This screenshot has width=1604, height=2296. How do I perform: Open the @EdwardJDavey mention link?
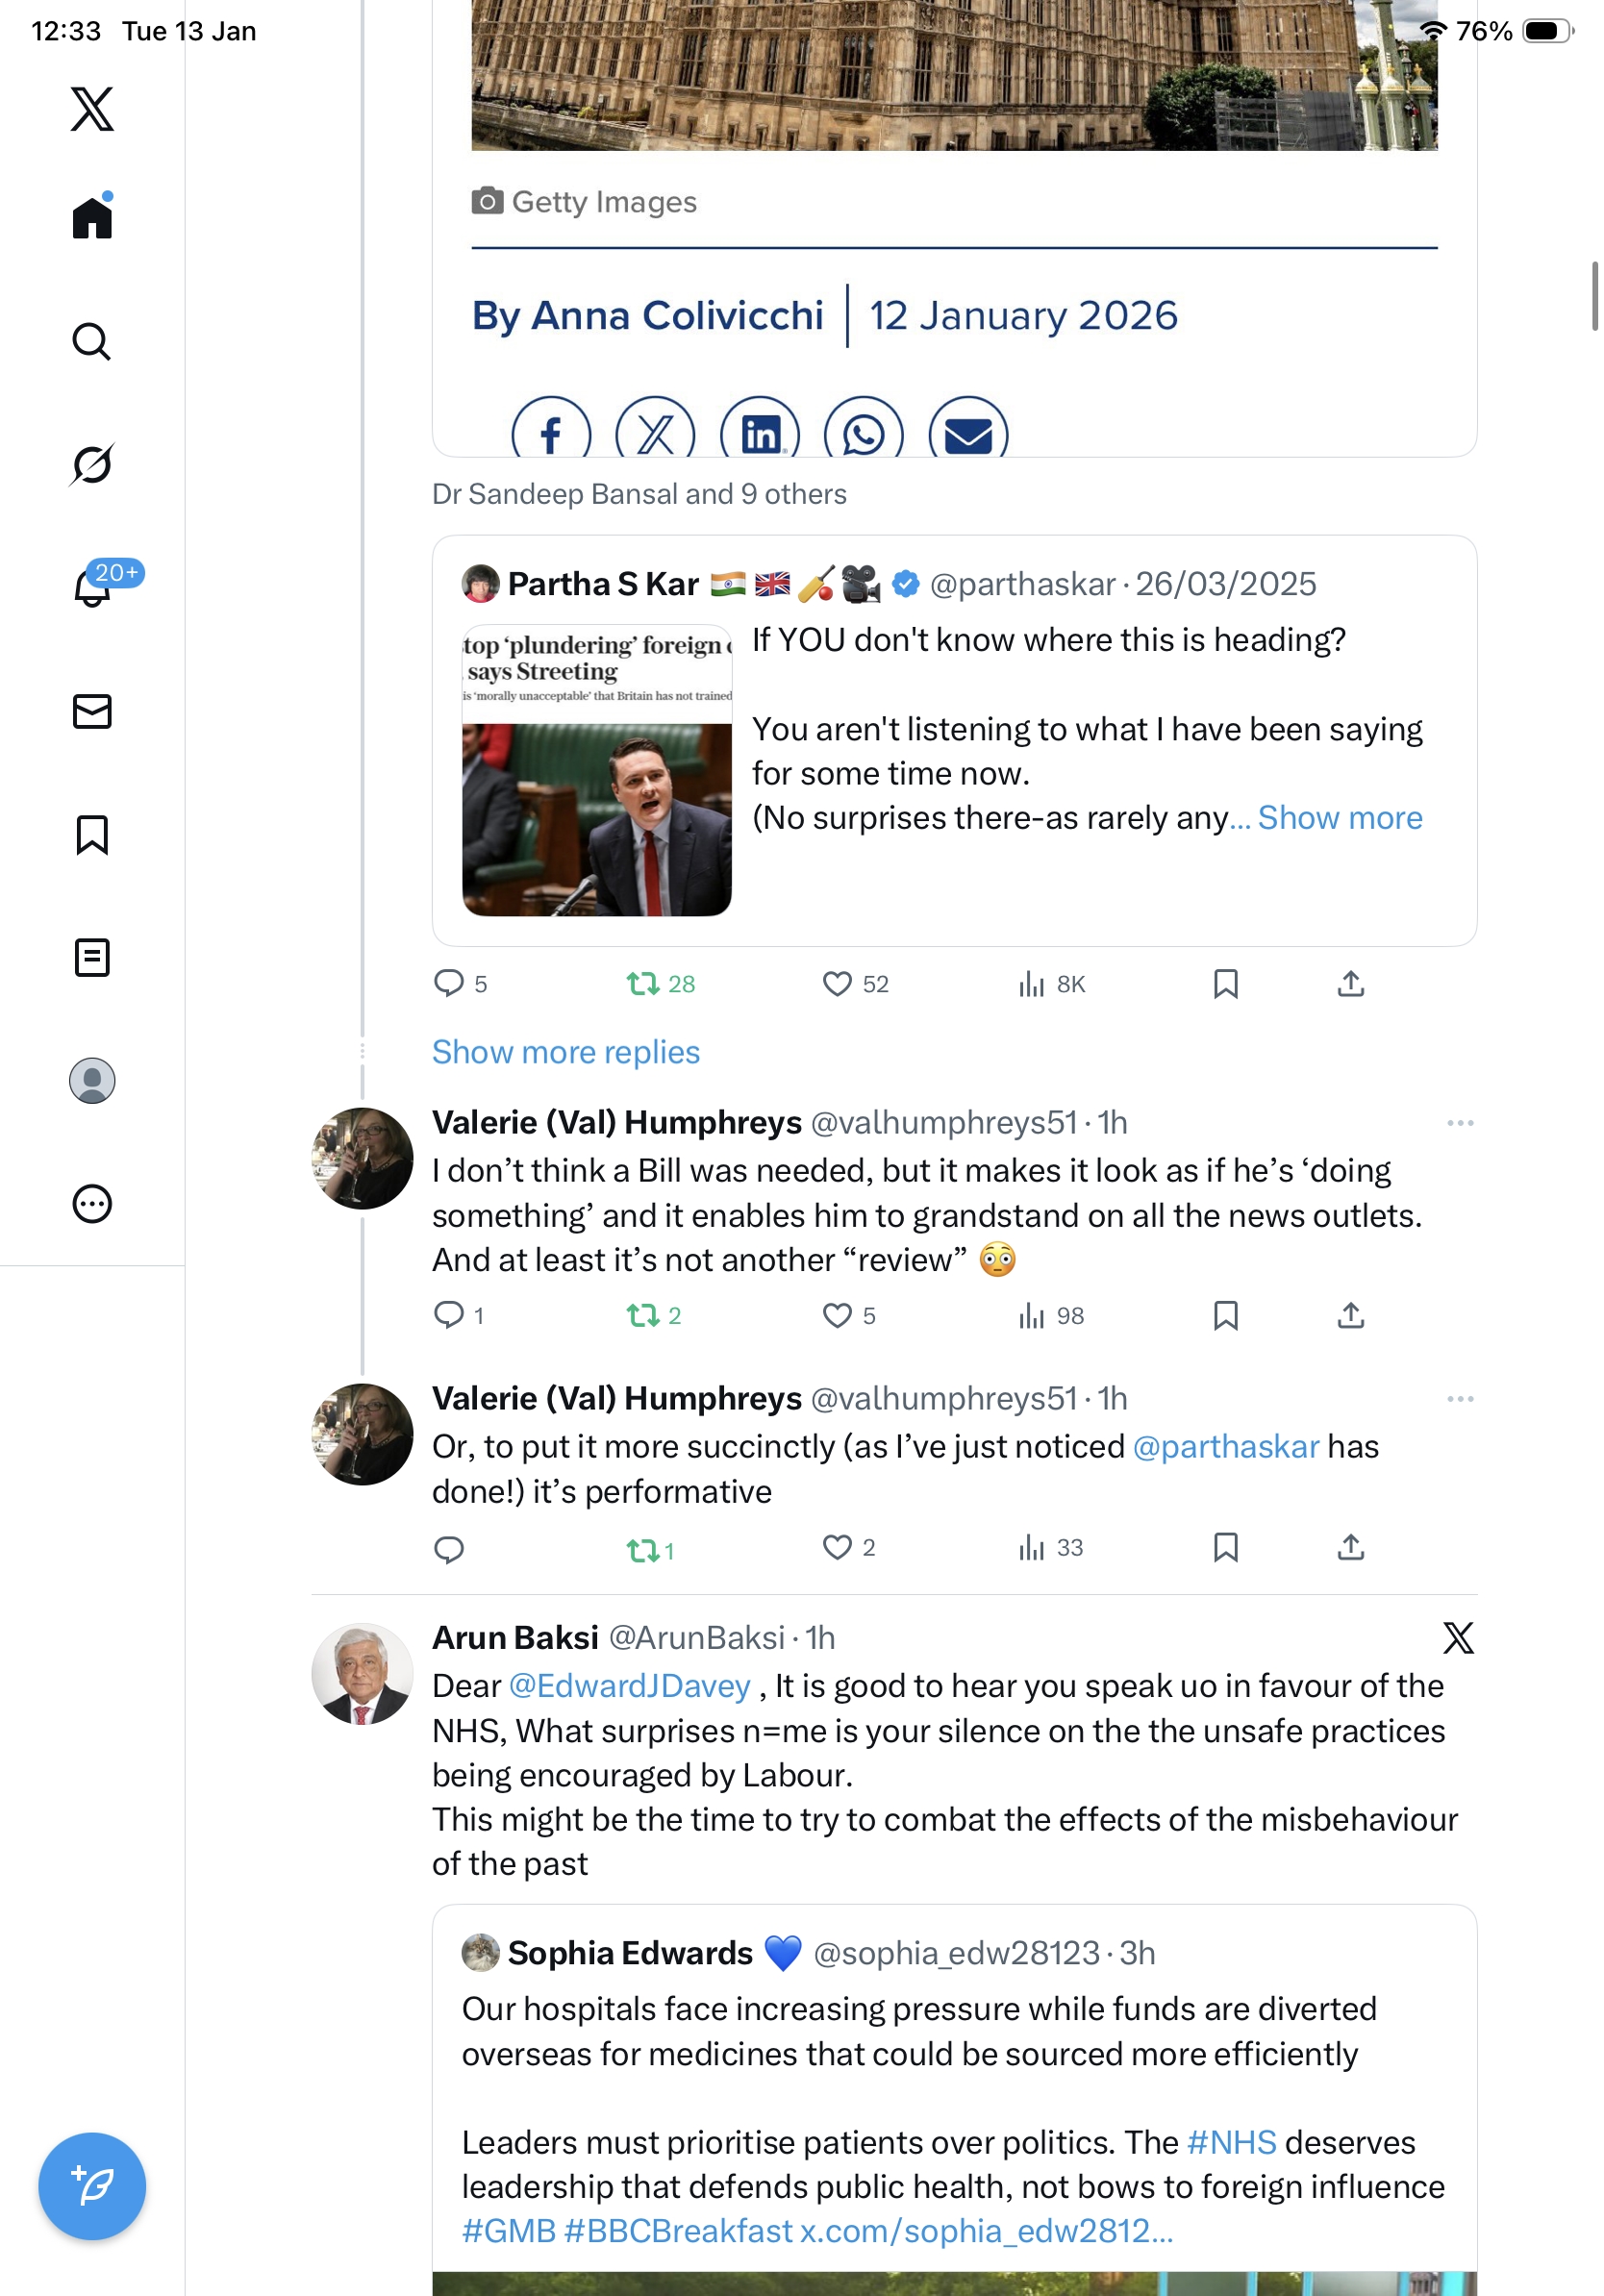tap(630, 1686)
